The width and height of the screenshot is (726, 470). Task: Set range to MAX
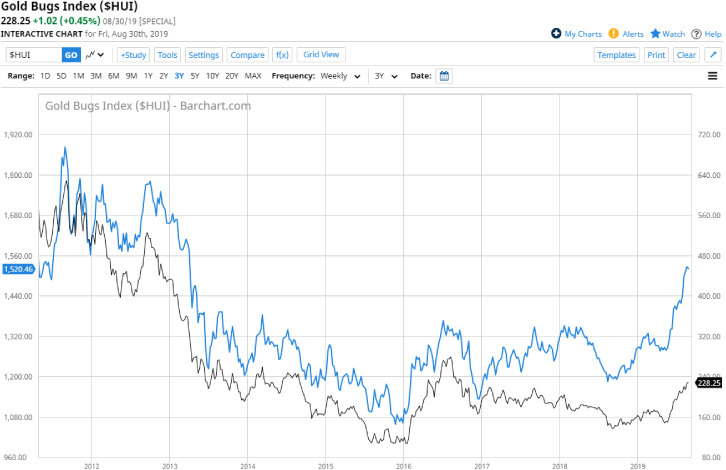pyautogui.click(x=253, y=76)
